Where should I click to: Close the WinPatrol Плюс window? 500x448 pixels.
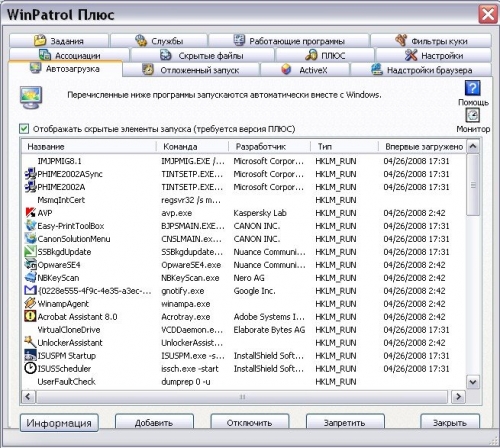[x=488, y=14]
